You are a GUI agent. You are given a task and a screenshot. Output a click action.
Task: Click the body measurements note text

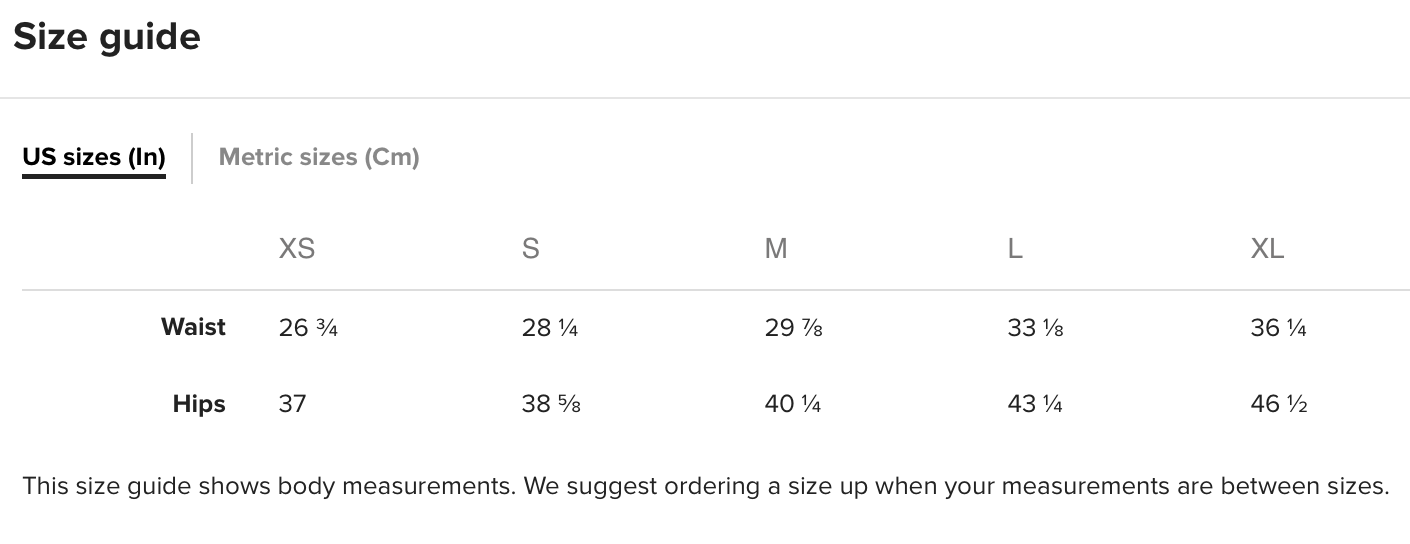pos(705,487)
